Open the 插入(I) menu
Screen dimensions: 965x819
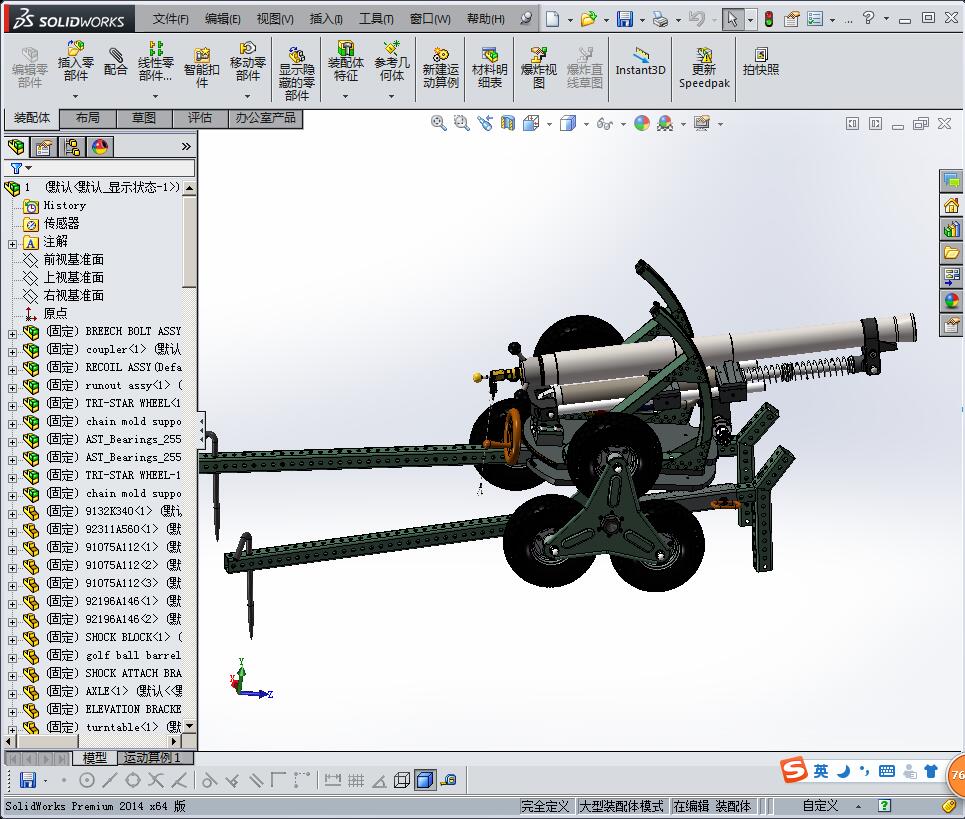[x=326, y=19]
